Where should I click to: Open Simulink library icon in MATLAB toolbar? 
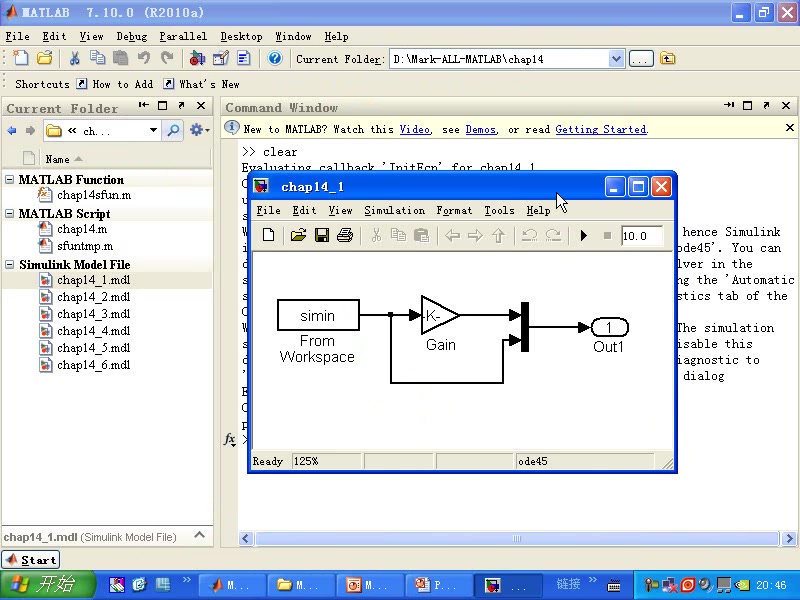tap(197, 59)
